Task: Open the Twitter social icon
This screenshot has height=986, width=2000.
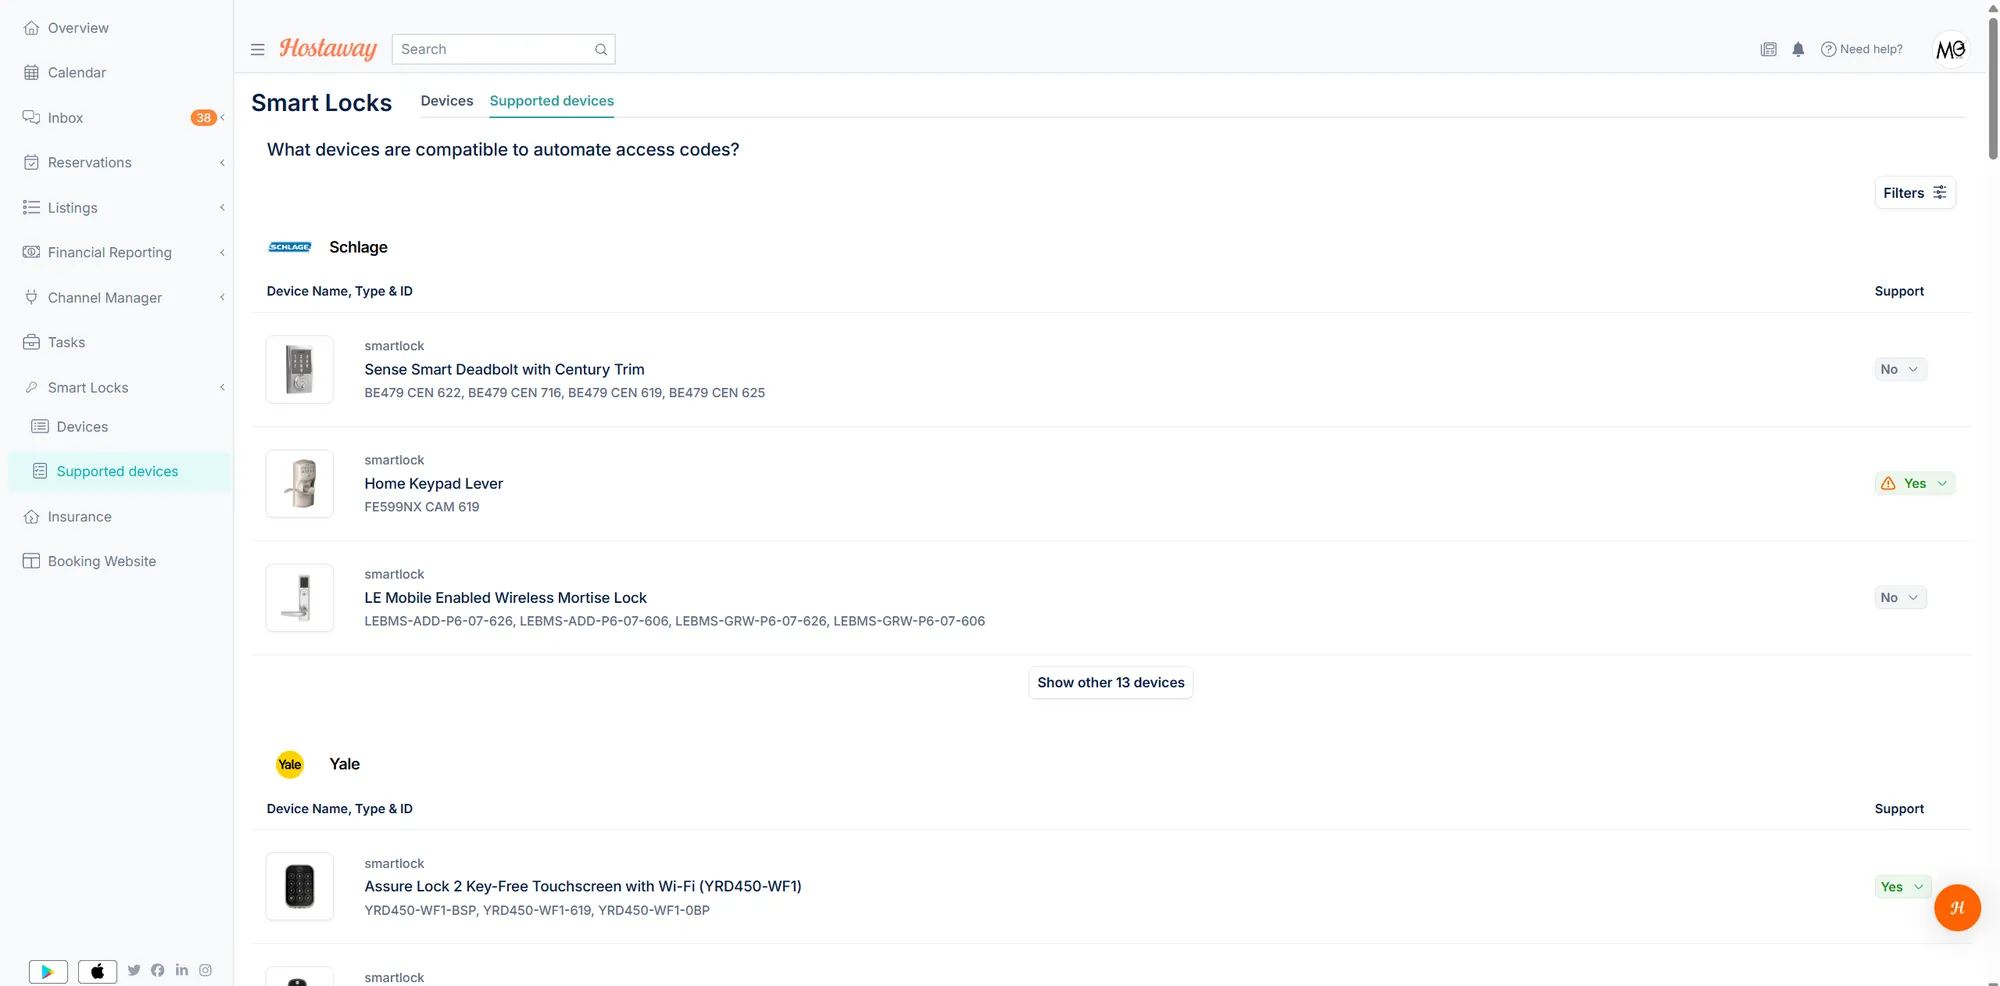Action: click(134, 970)
